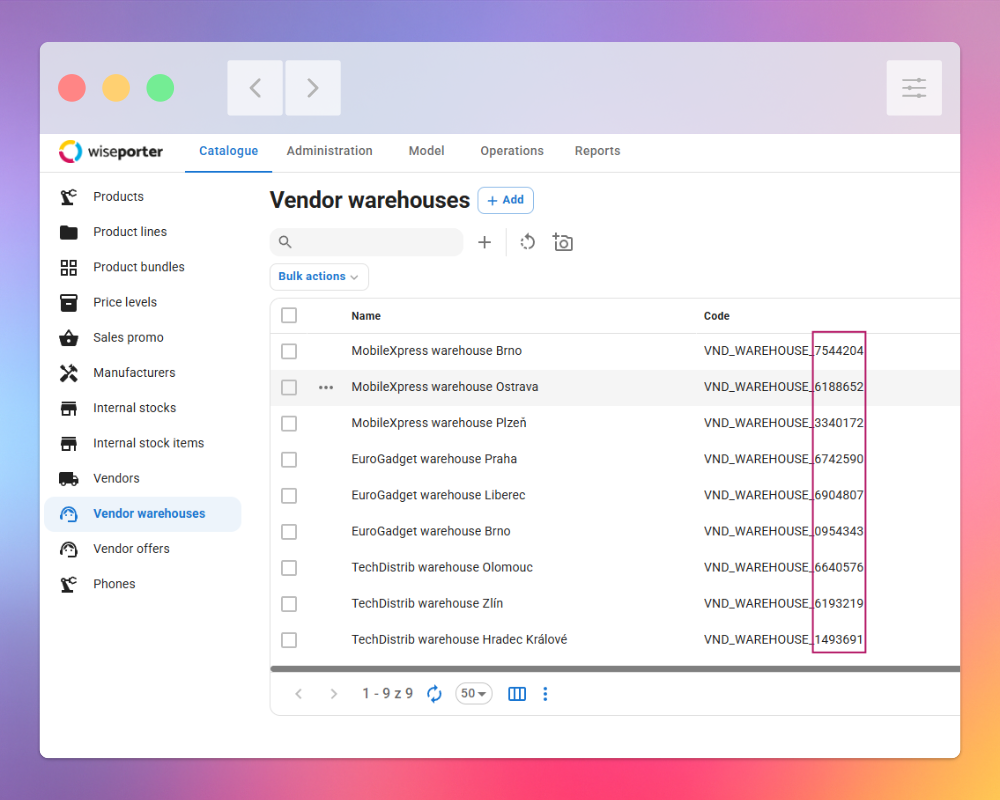The height and width of the screenshot is (800, 1000).
Task: Click code VND_WAREHOUSE_7544204
Action: [x=783, y=351]
